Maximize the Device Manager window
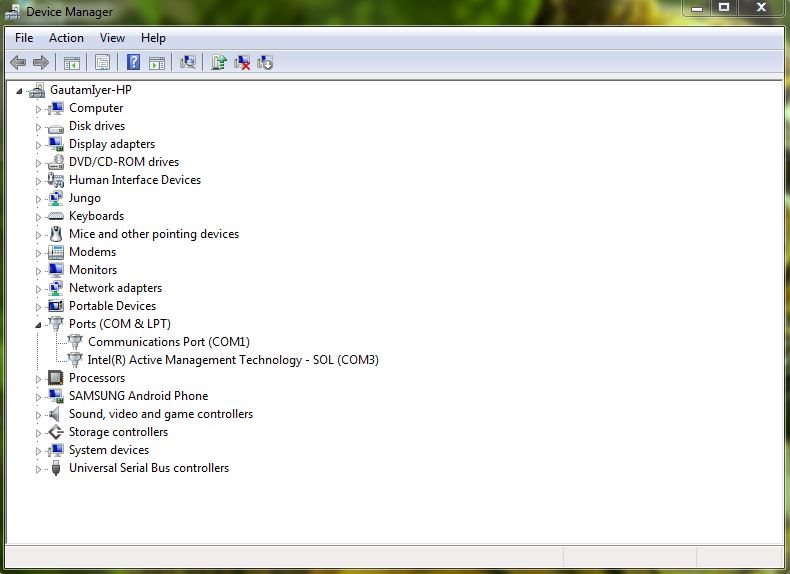Viewport: 790px width, 574px height. tap(724, 7)
